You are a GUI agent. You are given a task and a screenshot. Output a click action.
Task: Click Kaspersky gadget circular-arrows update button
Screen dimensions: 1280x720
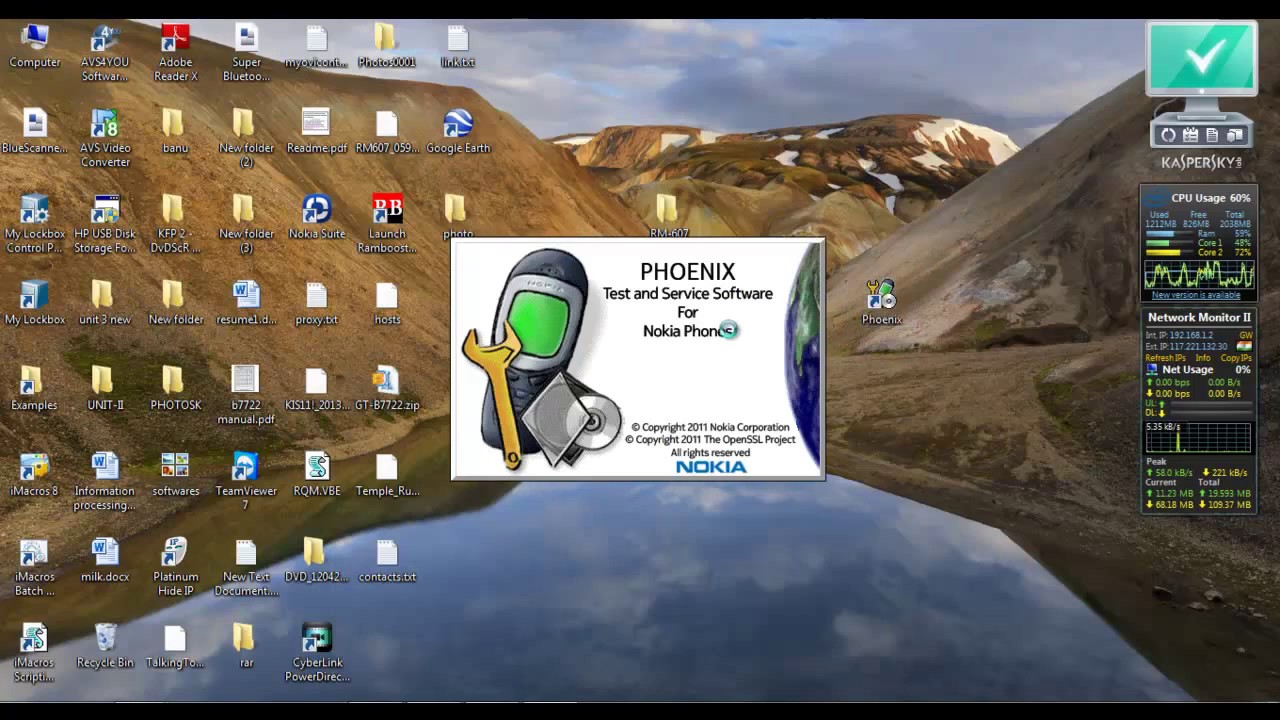1168,135
